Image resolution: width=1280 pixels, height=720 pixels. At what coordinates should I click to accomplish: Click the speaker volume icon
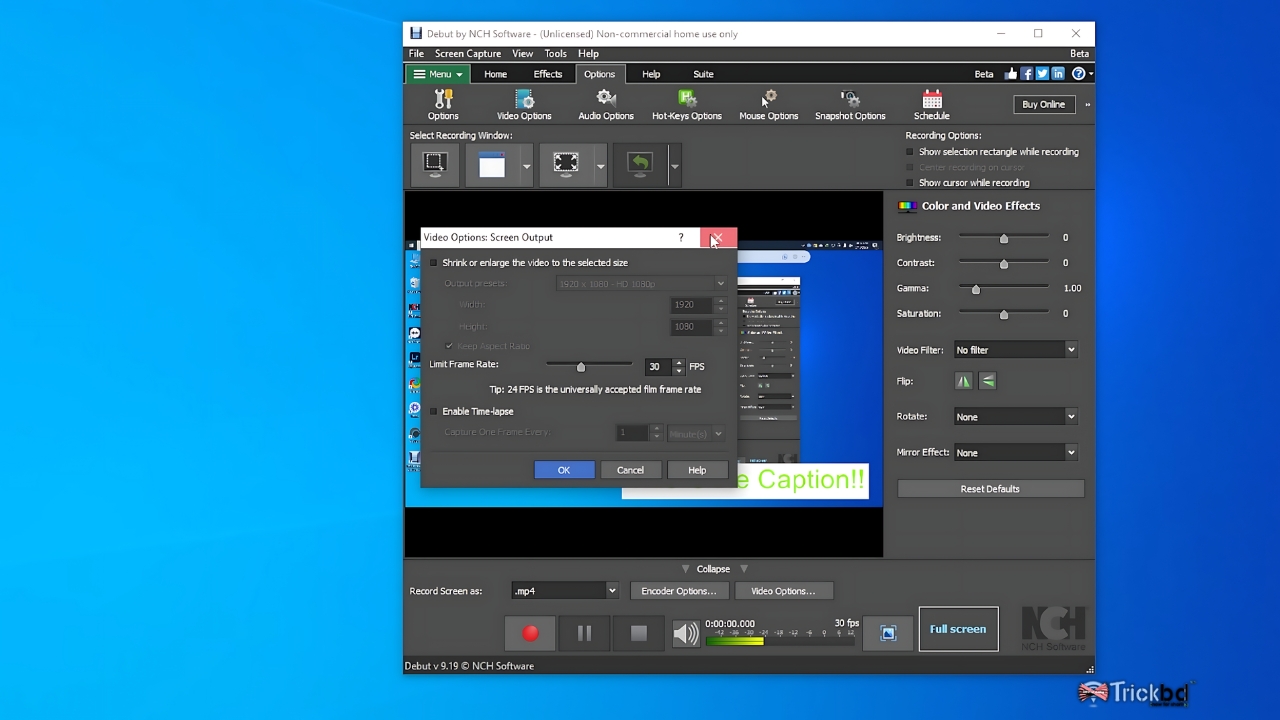(685, 633)
